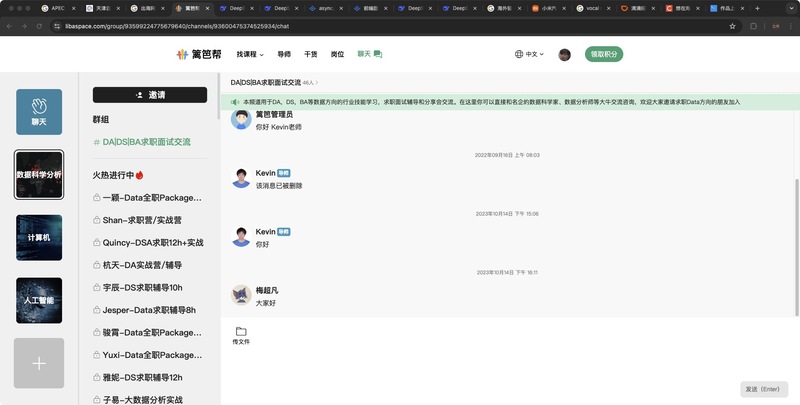Click the 篱笆管理员 username

pyautogui.click(x=274, y=115)
